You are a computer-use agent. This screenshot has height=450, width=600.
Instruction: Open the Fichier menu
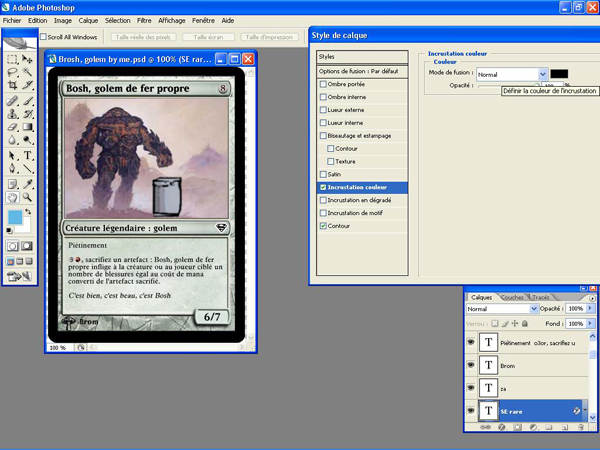[x=12, y=21]
